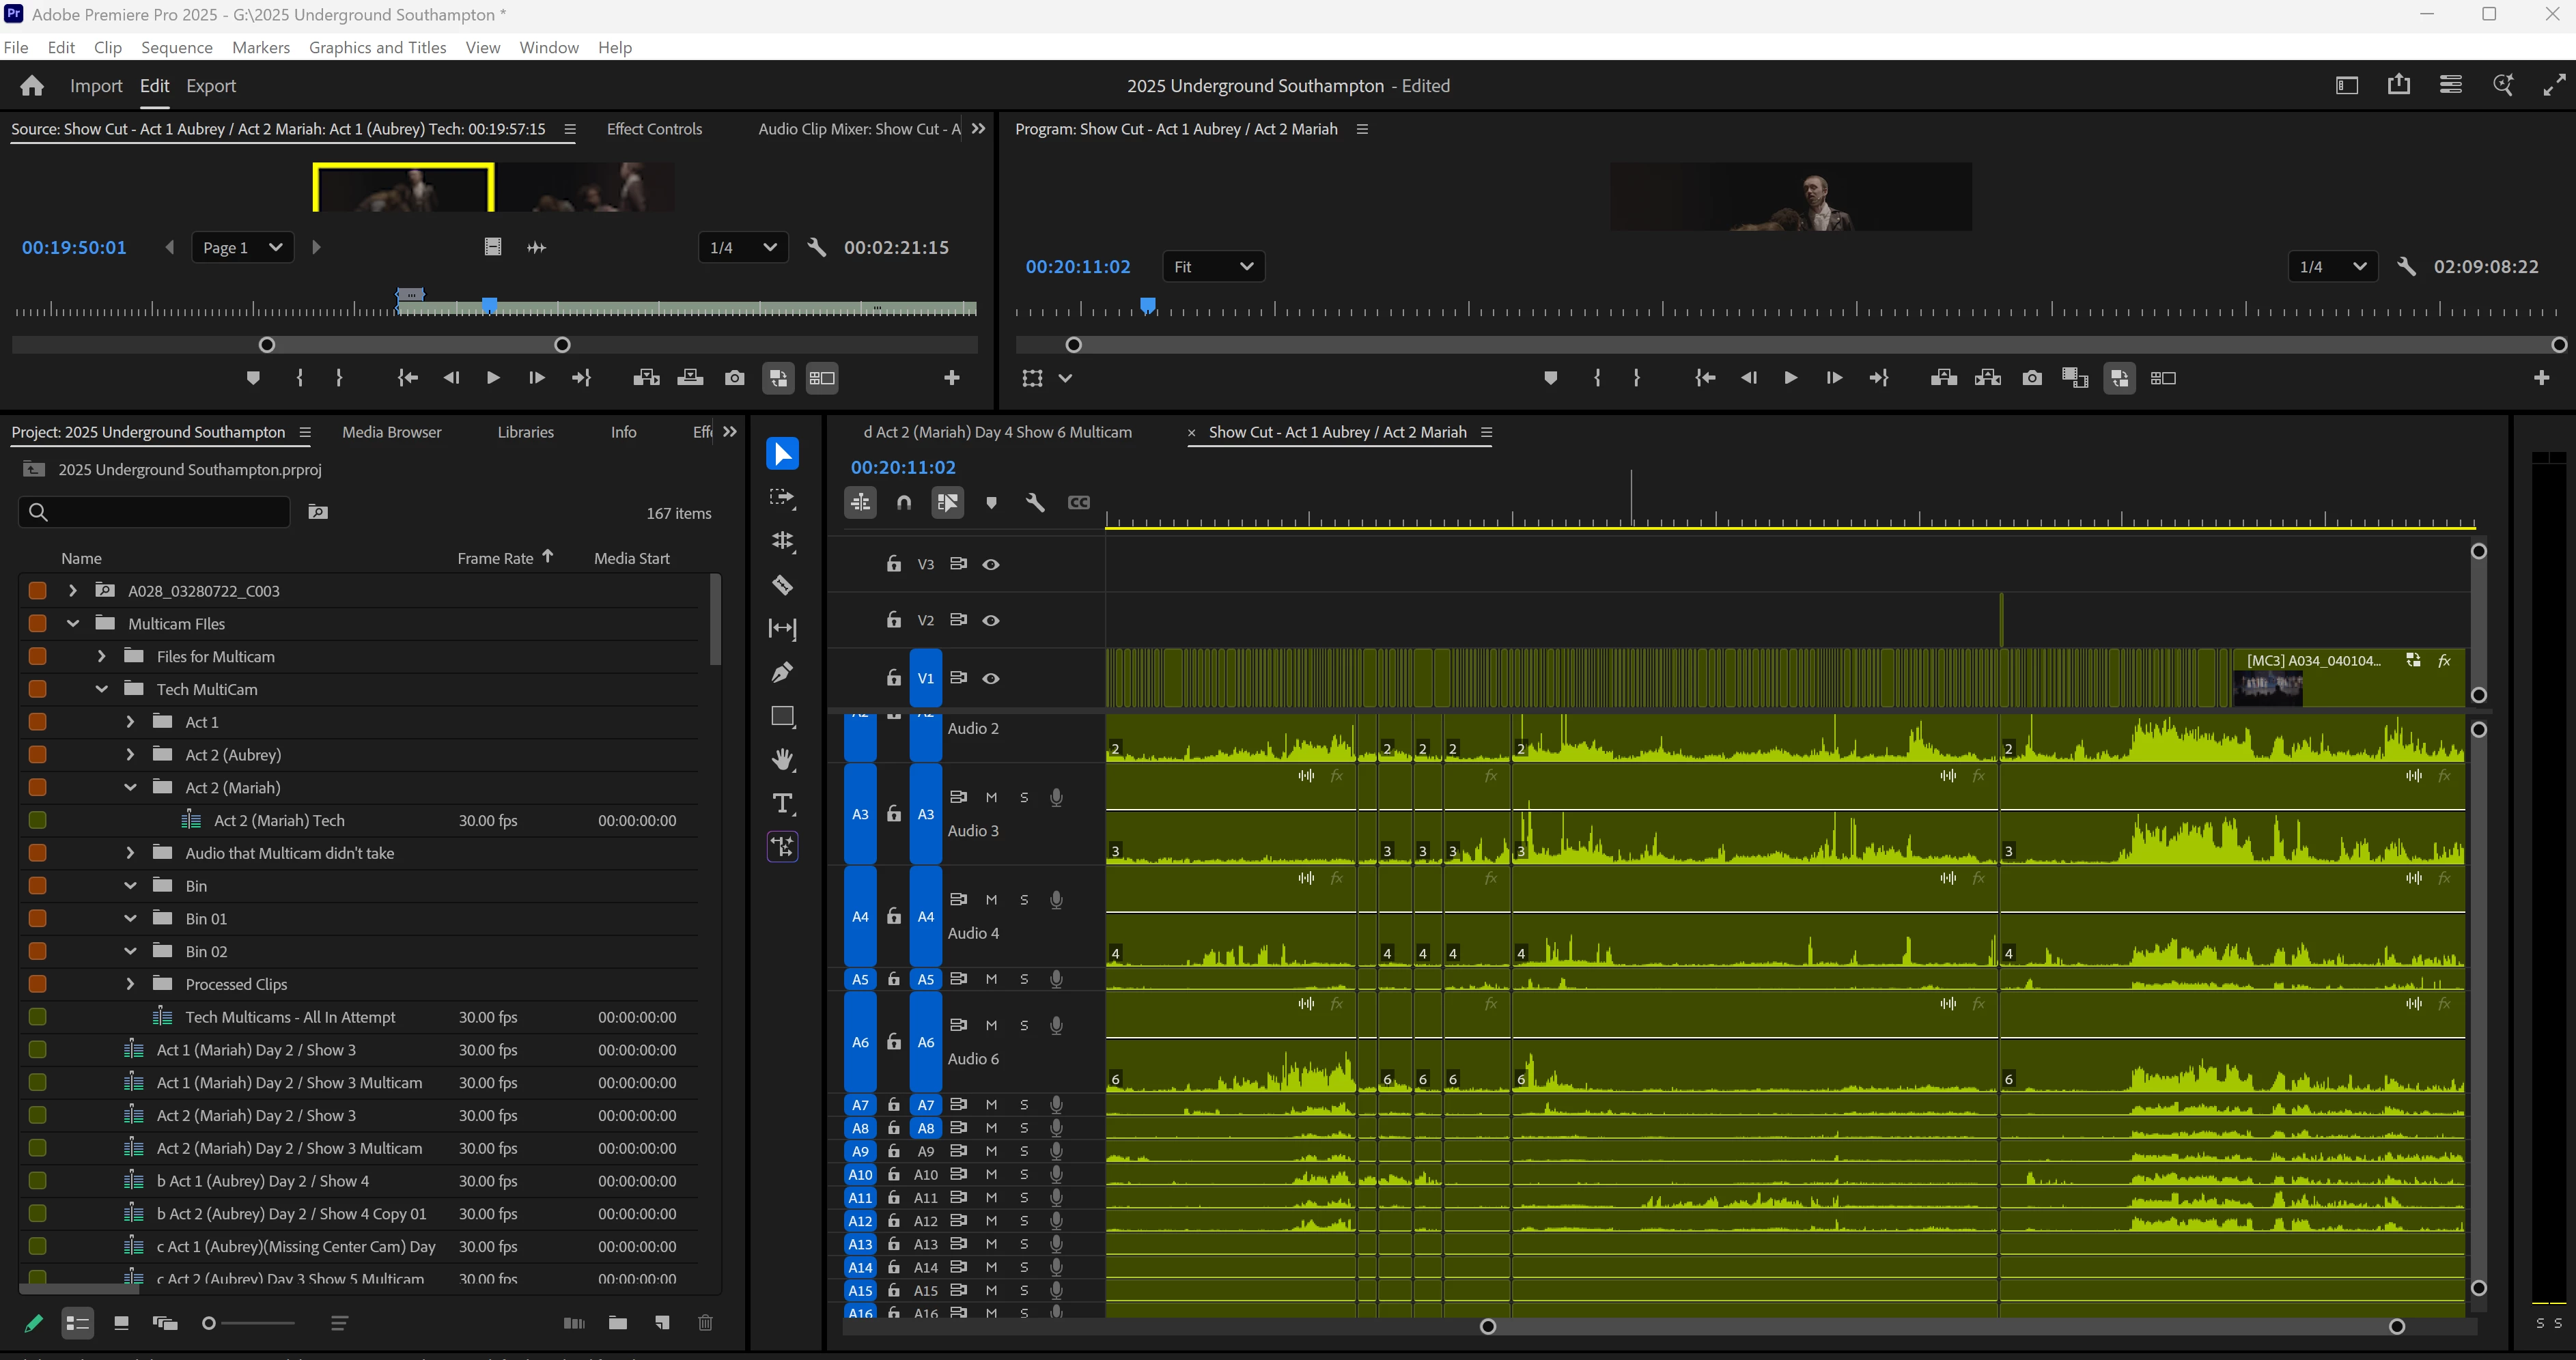Viewport: 2576px width, 1360px height.
Task: Click the project search field
Action: point(165,512)
